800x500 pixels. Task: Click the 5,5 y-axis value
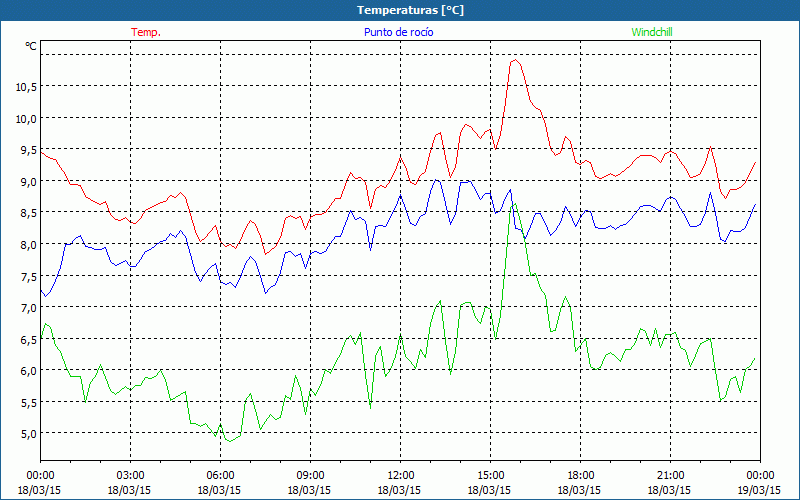pyautogui.click(x=29, y=402)
